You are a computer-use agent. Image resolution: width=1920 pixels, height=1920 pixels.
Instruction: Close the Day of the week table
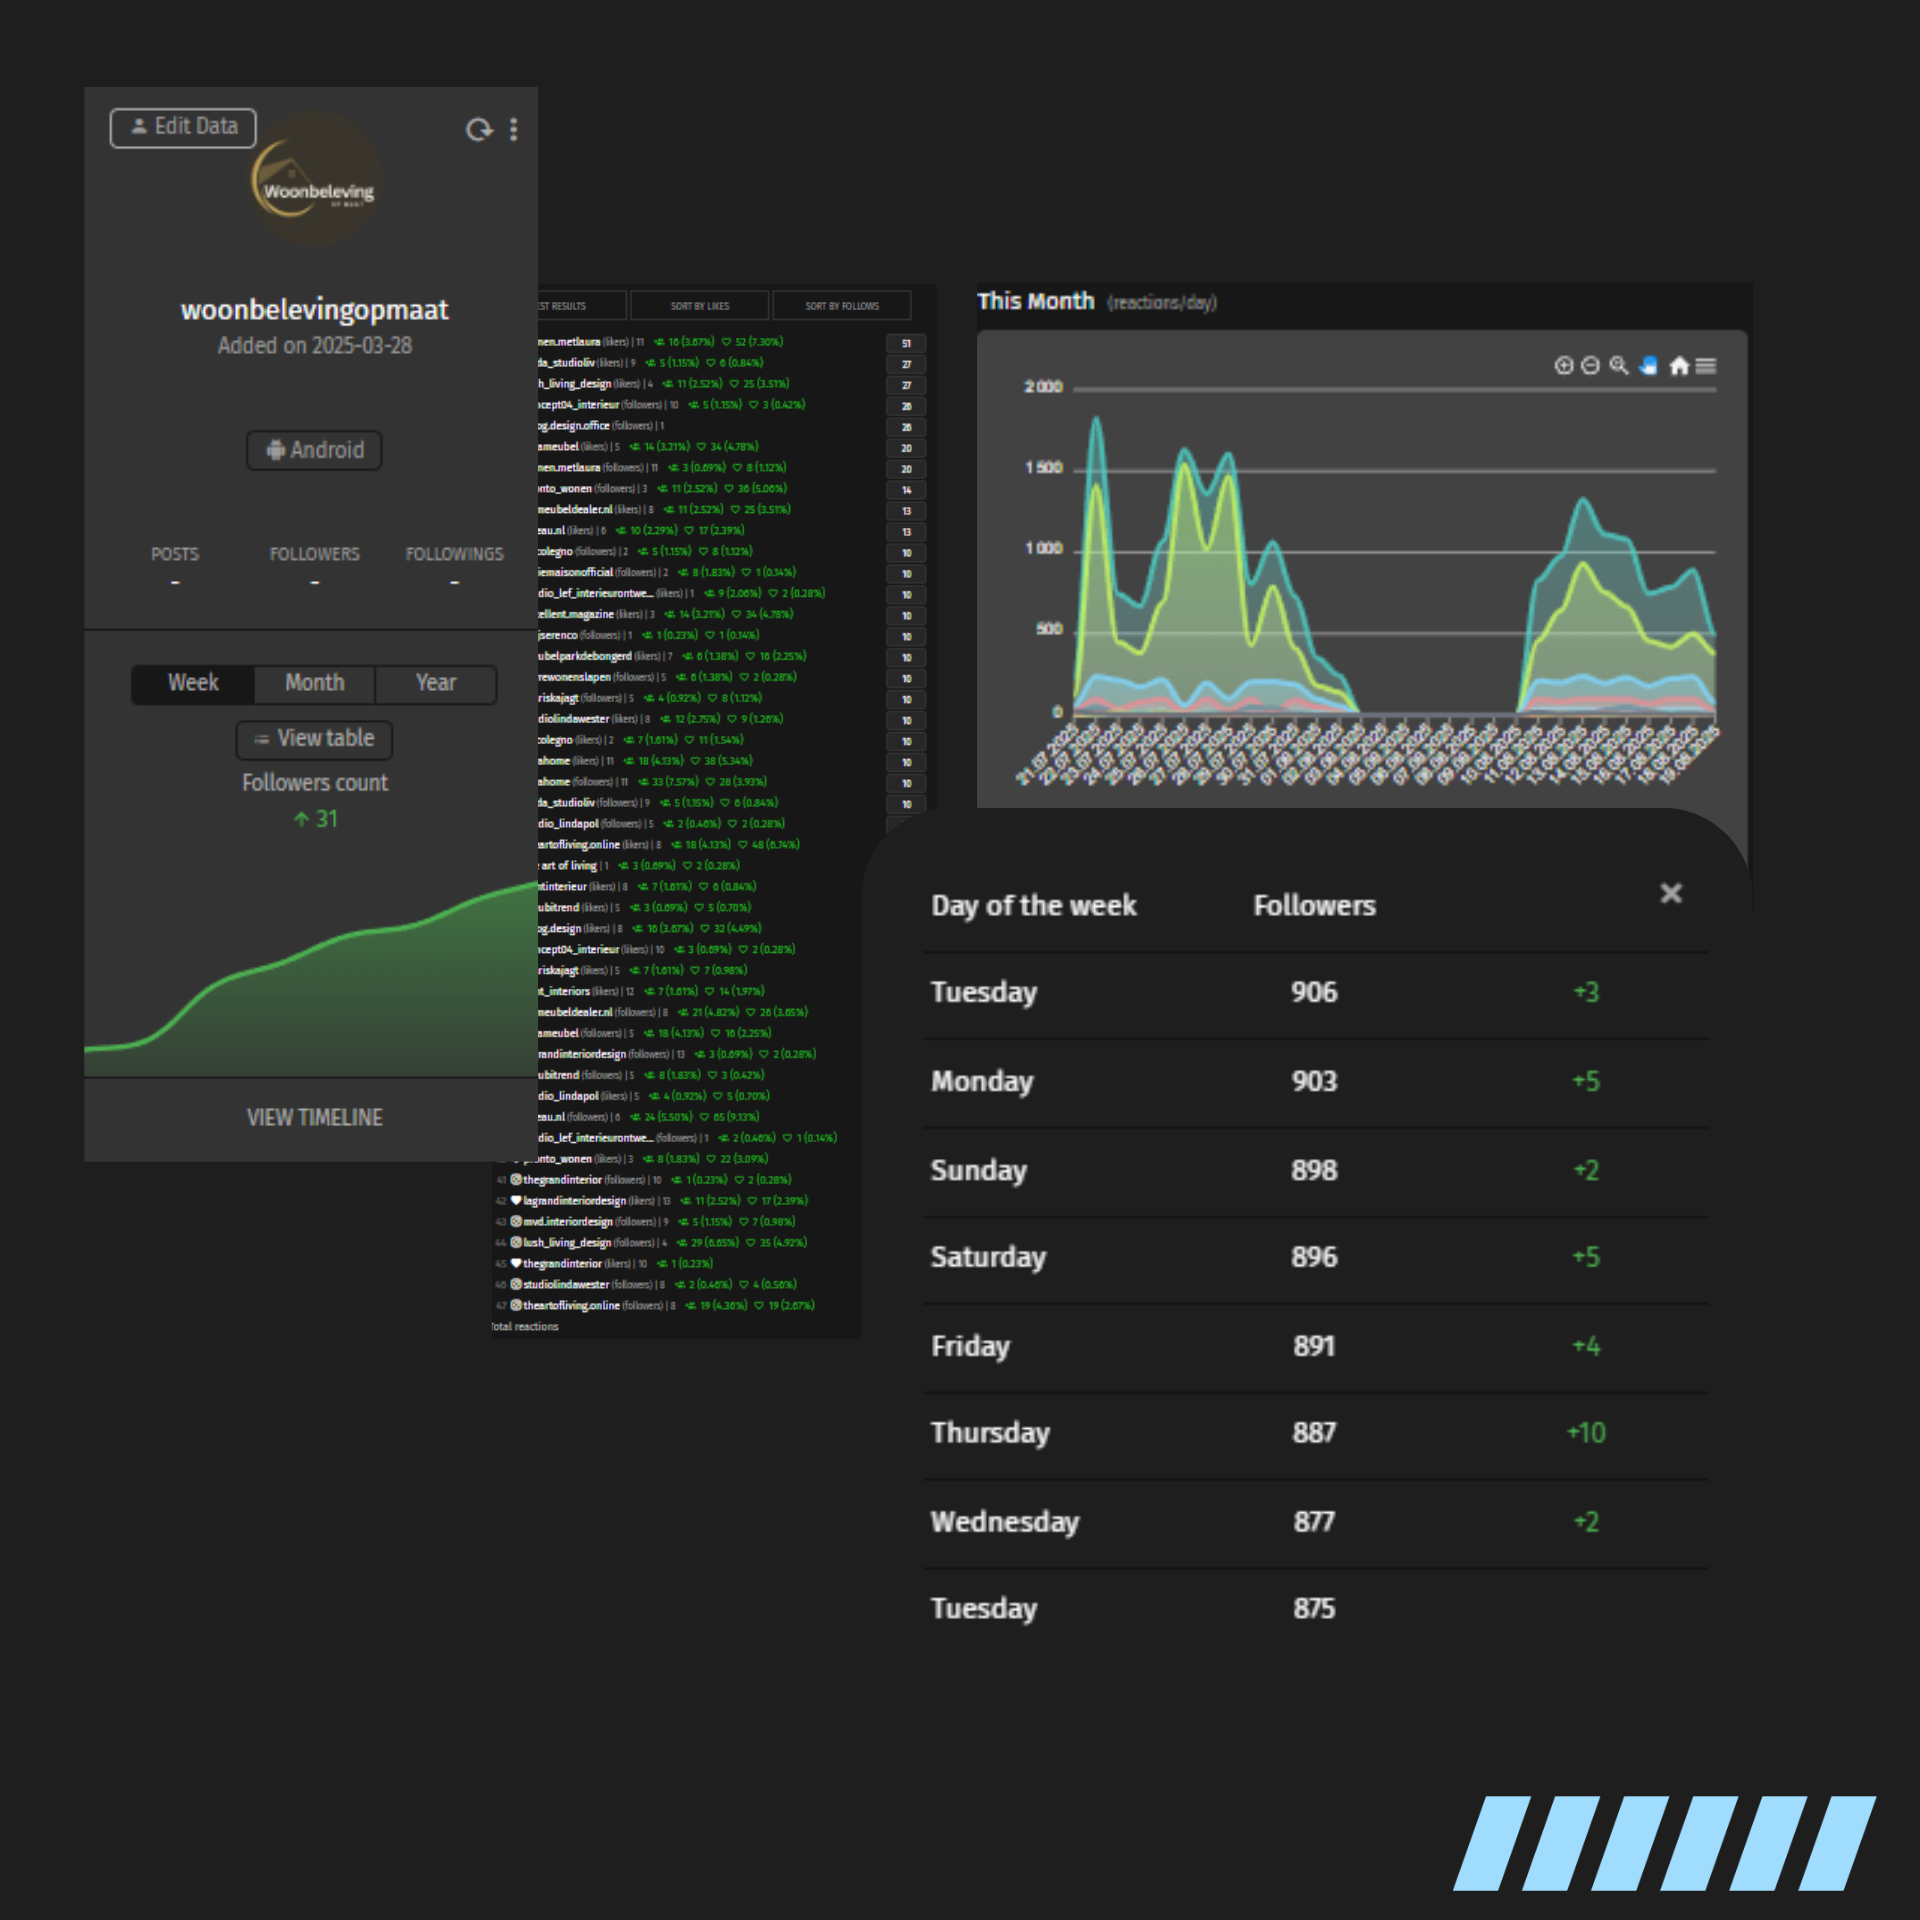(1671, 893)
